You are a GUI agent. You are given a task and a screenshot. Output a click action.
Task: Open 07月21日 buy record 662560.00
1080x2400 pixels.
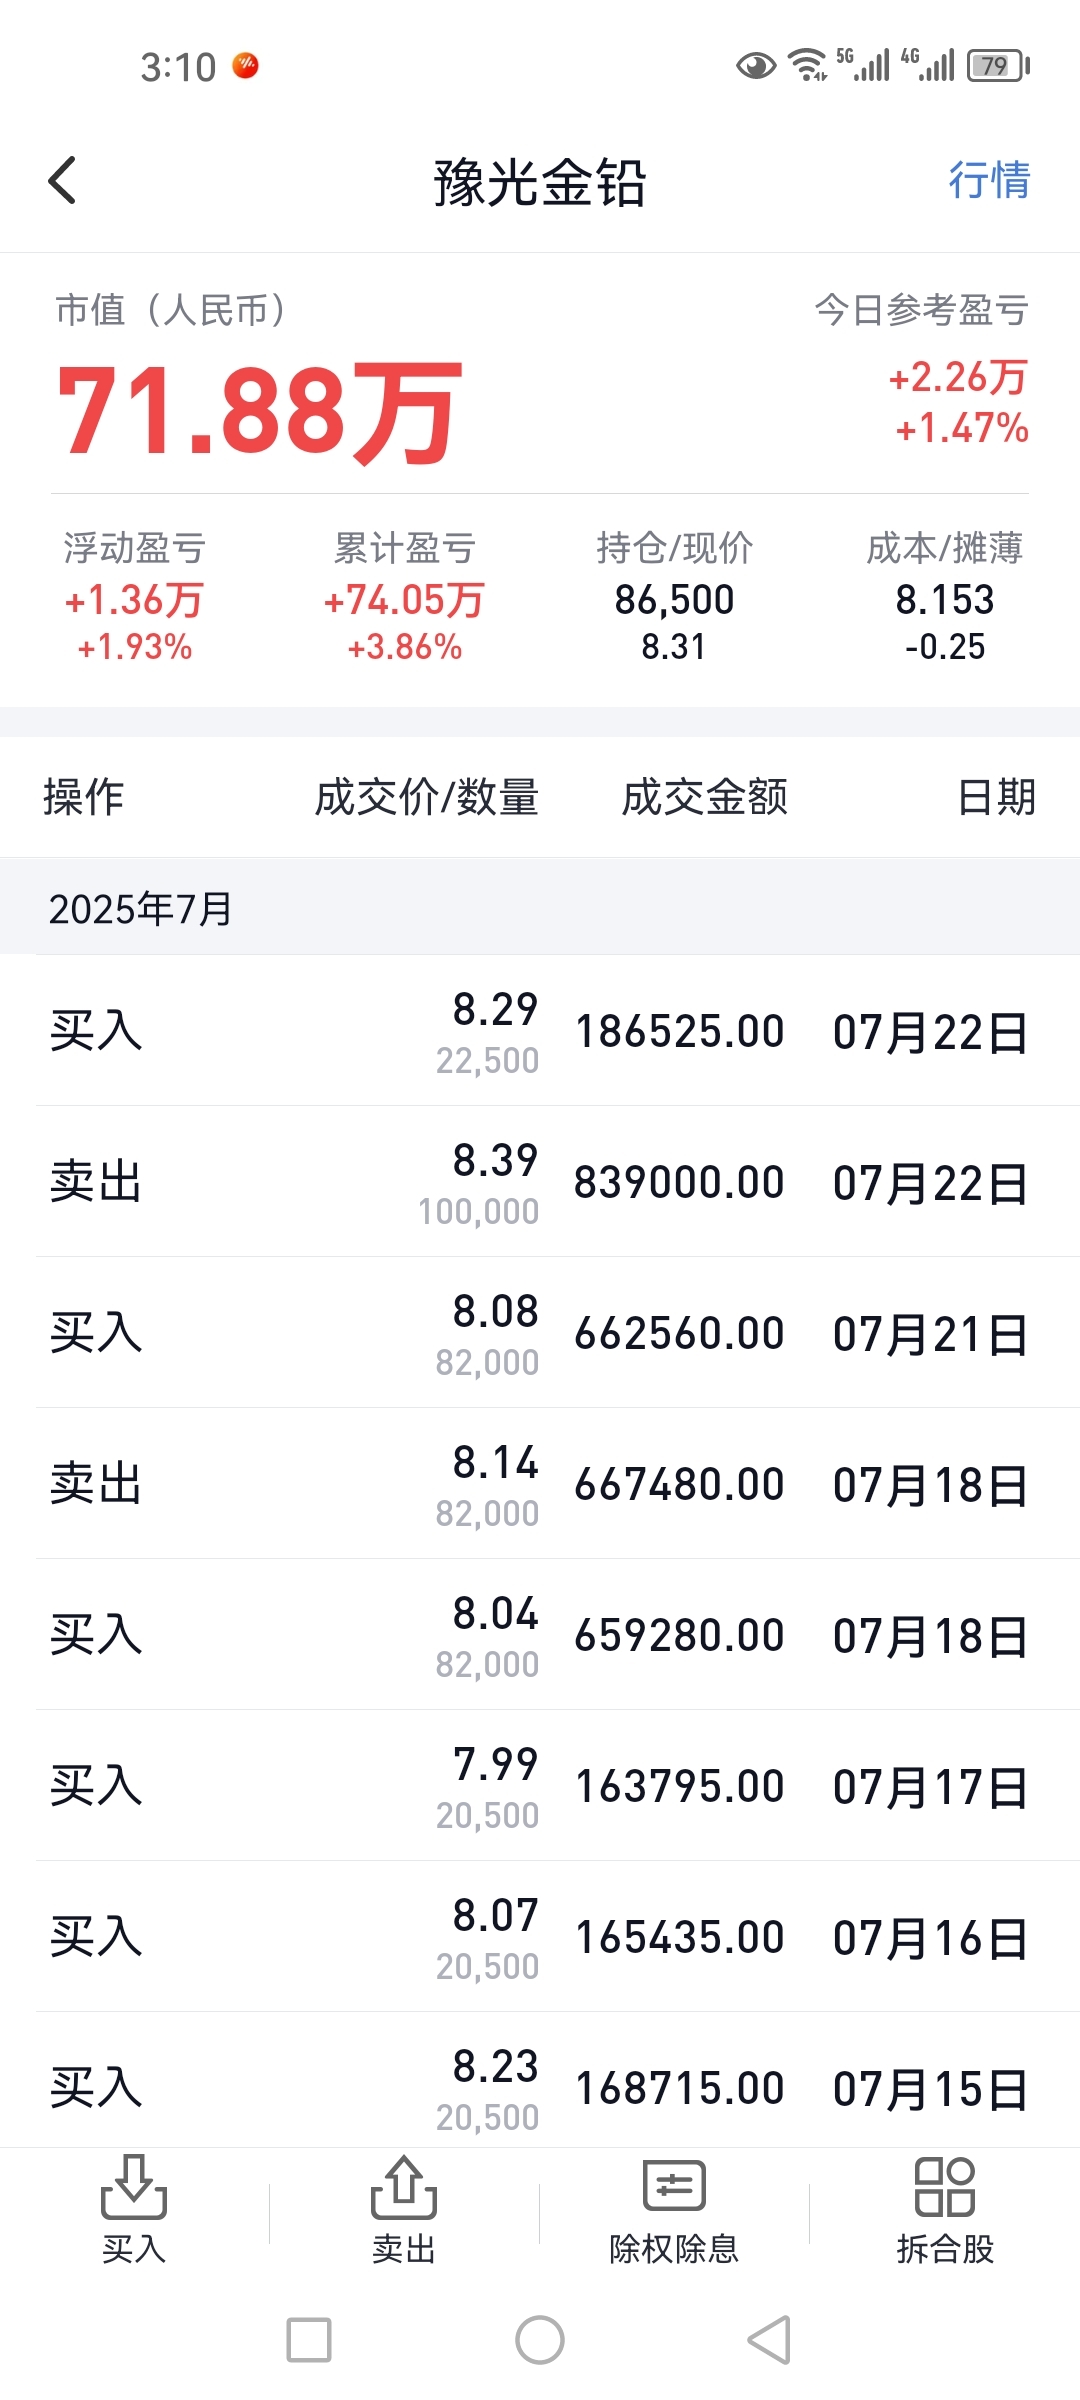coord(540,1333)
